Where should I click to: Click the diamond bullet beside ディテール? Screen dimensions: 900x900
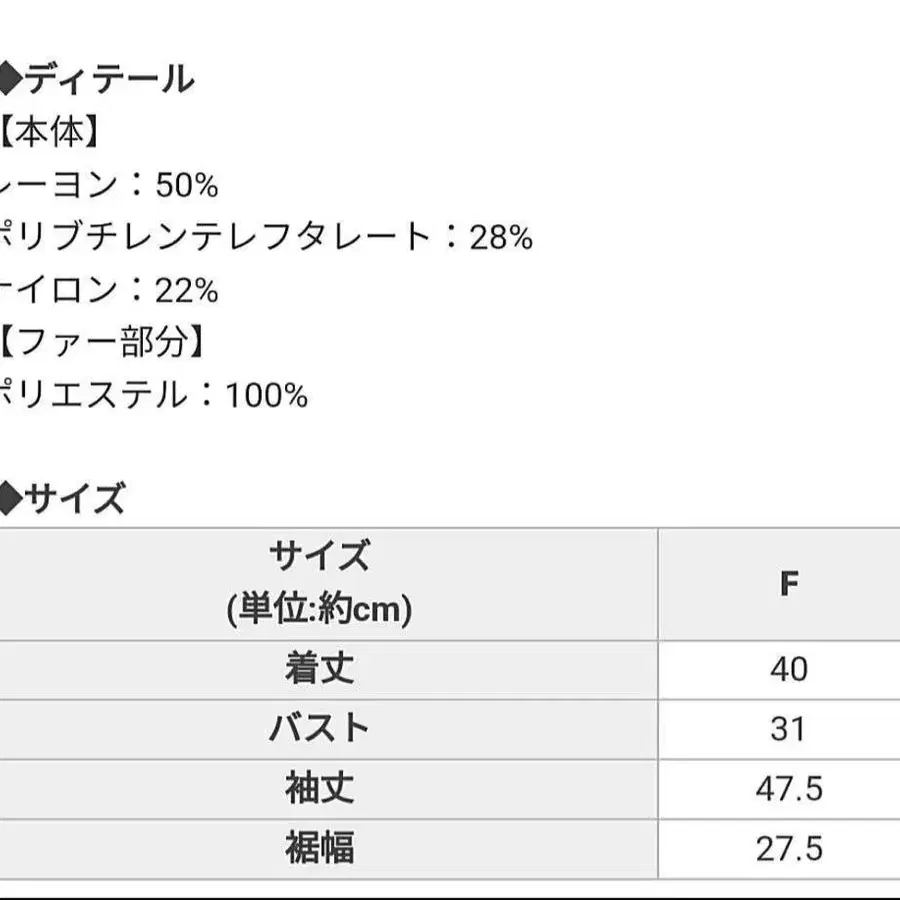pos(9,78)
